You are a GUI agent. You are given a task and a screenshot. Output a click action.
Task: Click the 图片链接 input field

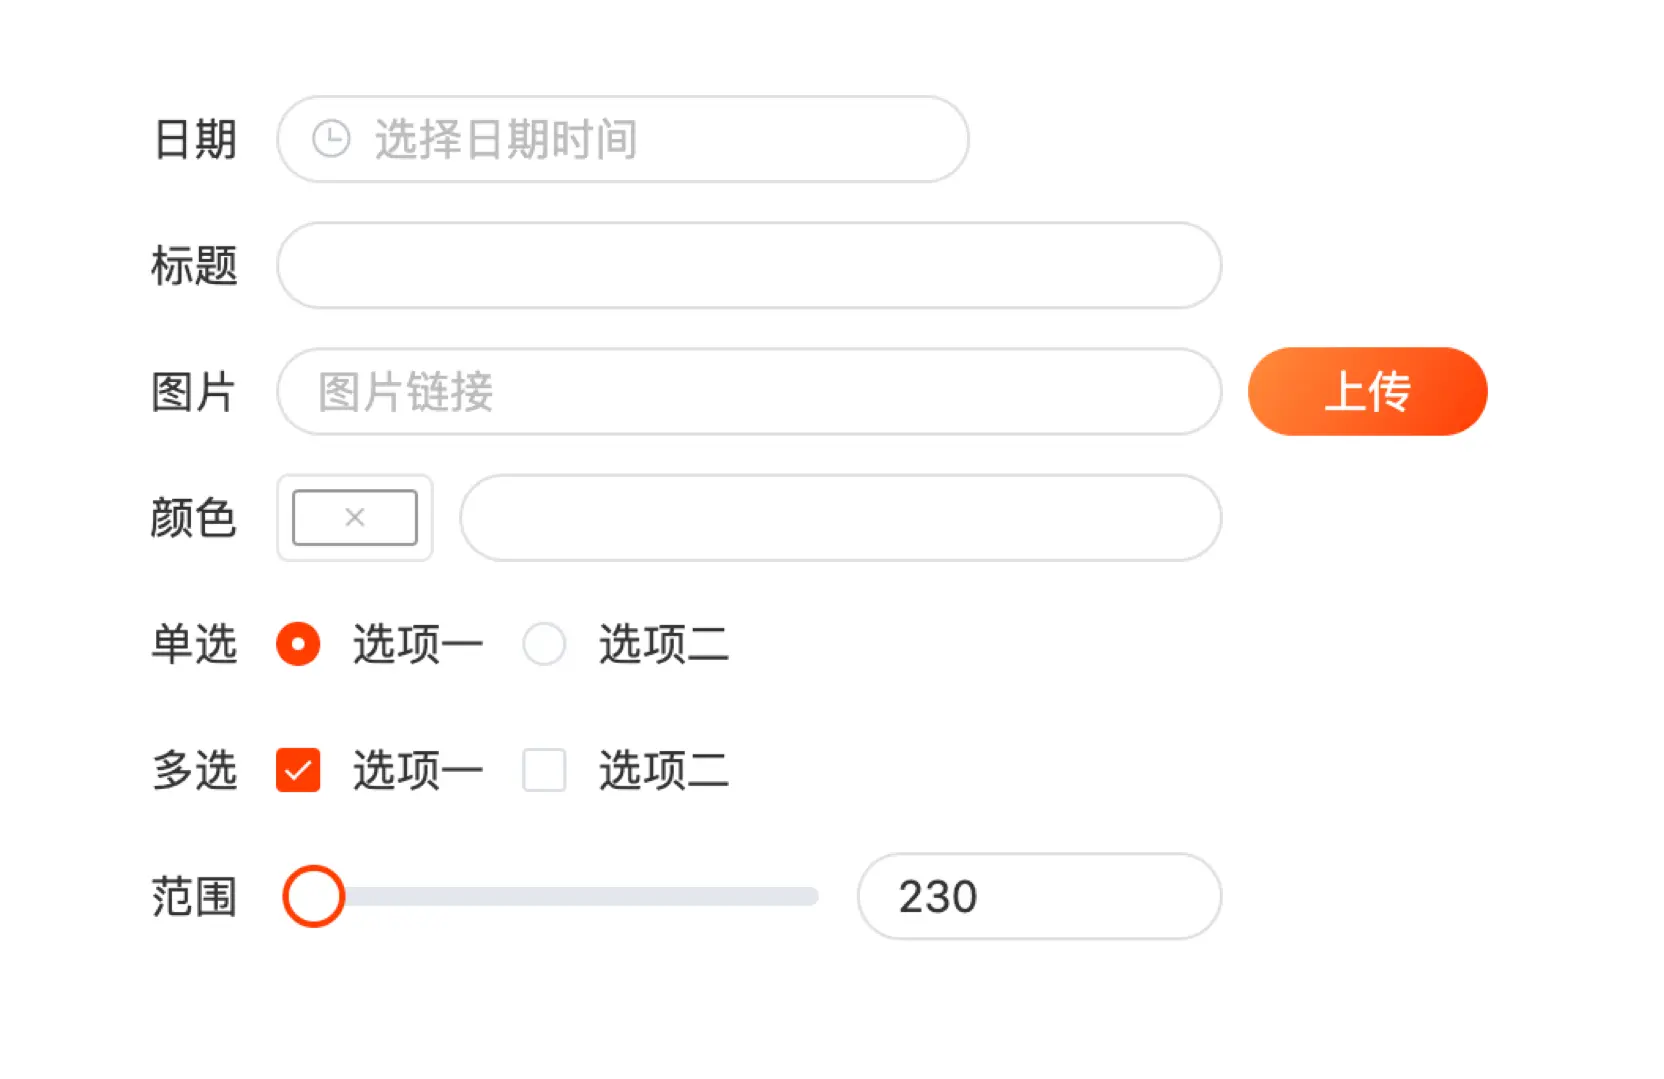click(x=748, y=391)
